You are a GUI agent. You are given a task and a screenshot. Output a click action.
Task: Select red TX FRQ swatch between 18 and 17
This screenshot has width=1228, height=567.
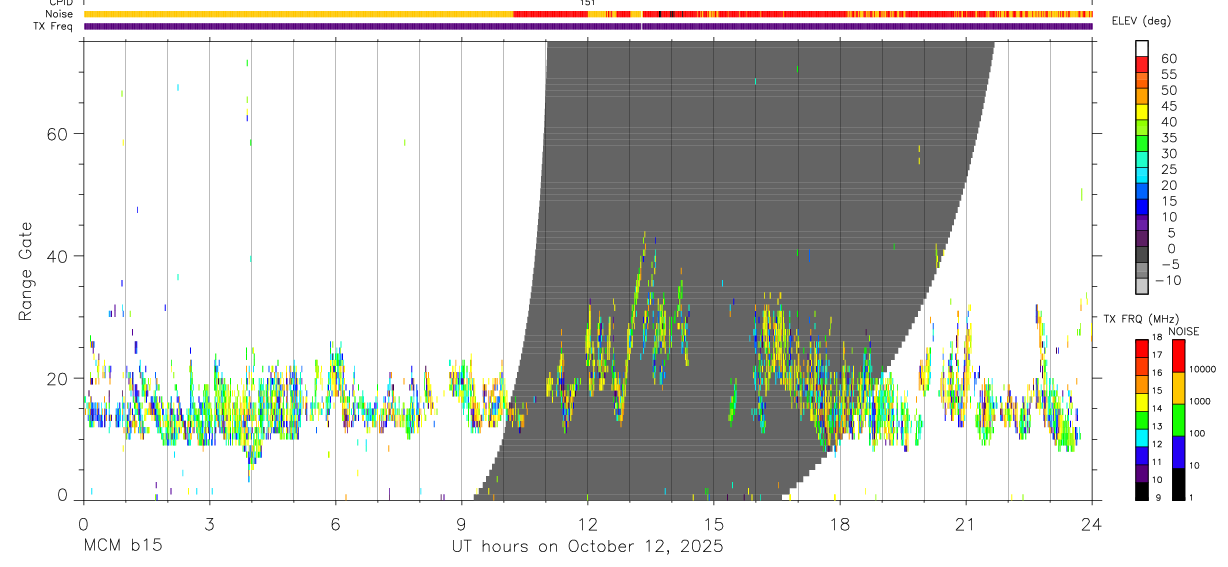tap(1142, 348)
